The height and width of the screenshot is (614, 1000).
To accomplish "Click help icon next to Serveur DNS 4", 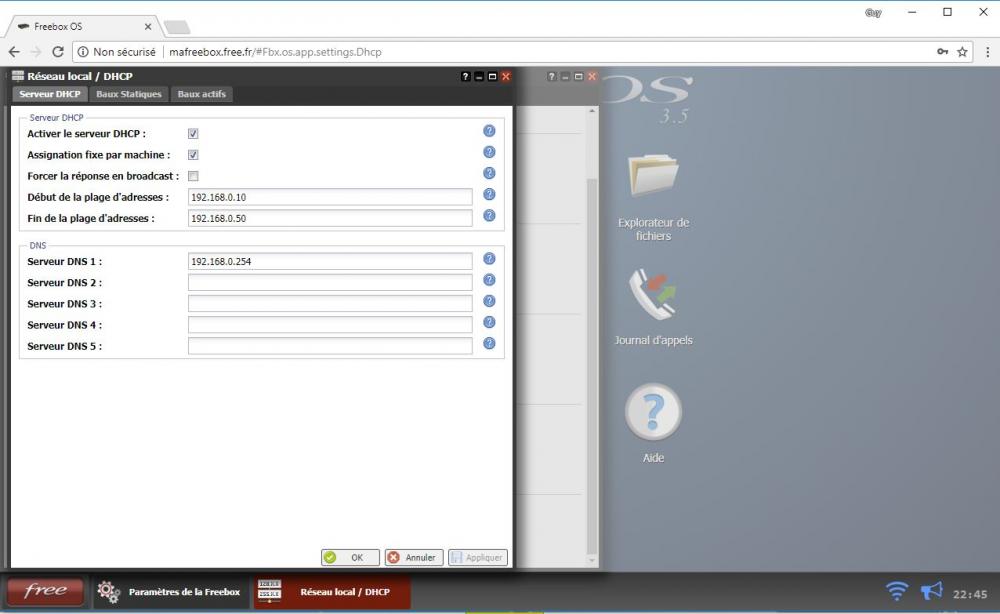I will click(489, 322).
